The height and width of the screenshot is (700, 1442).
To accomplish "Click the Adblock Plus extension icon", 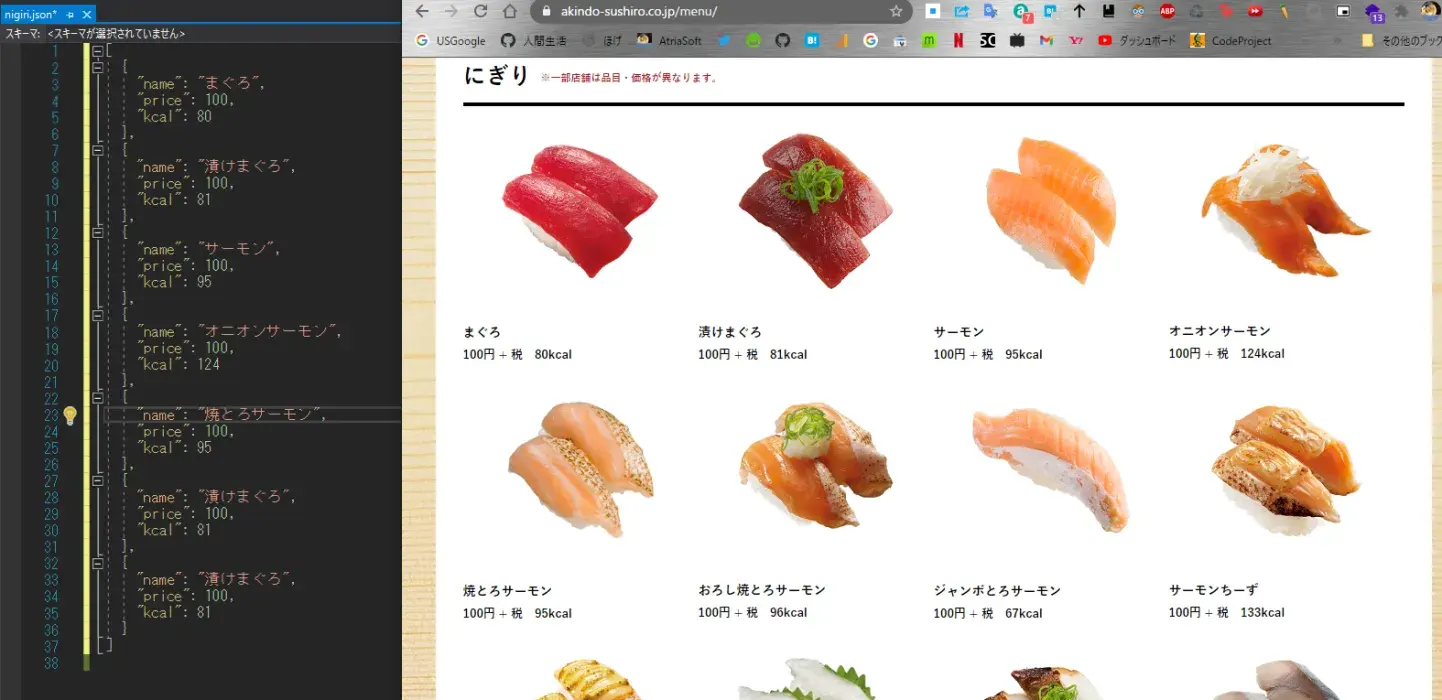I will coord(1167,11).
